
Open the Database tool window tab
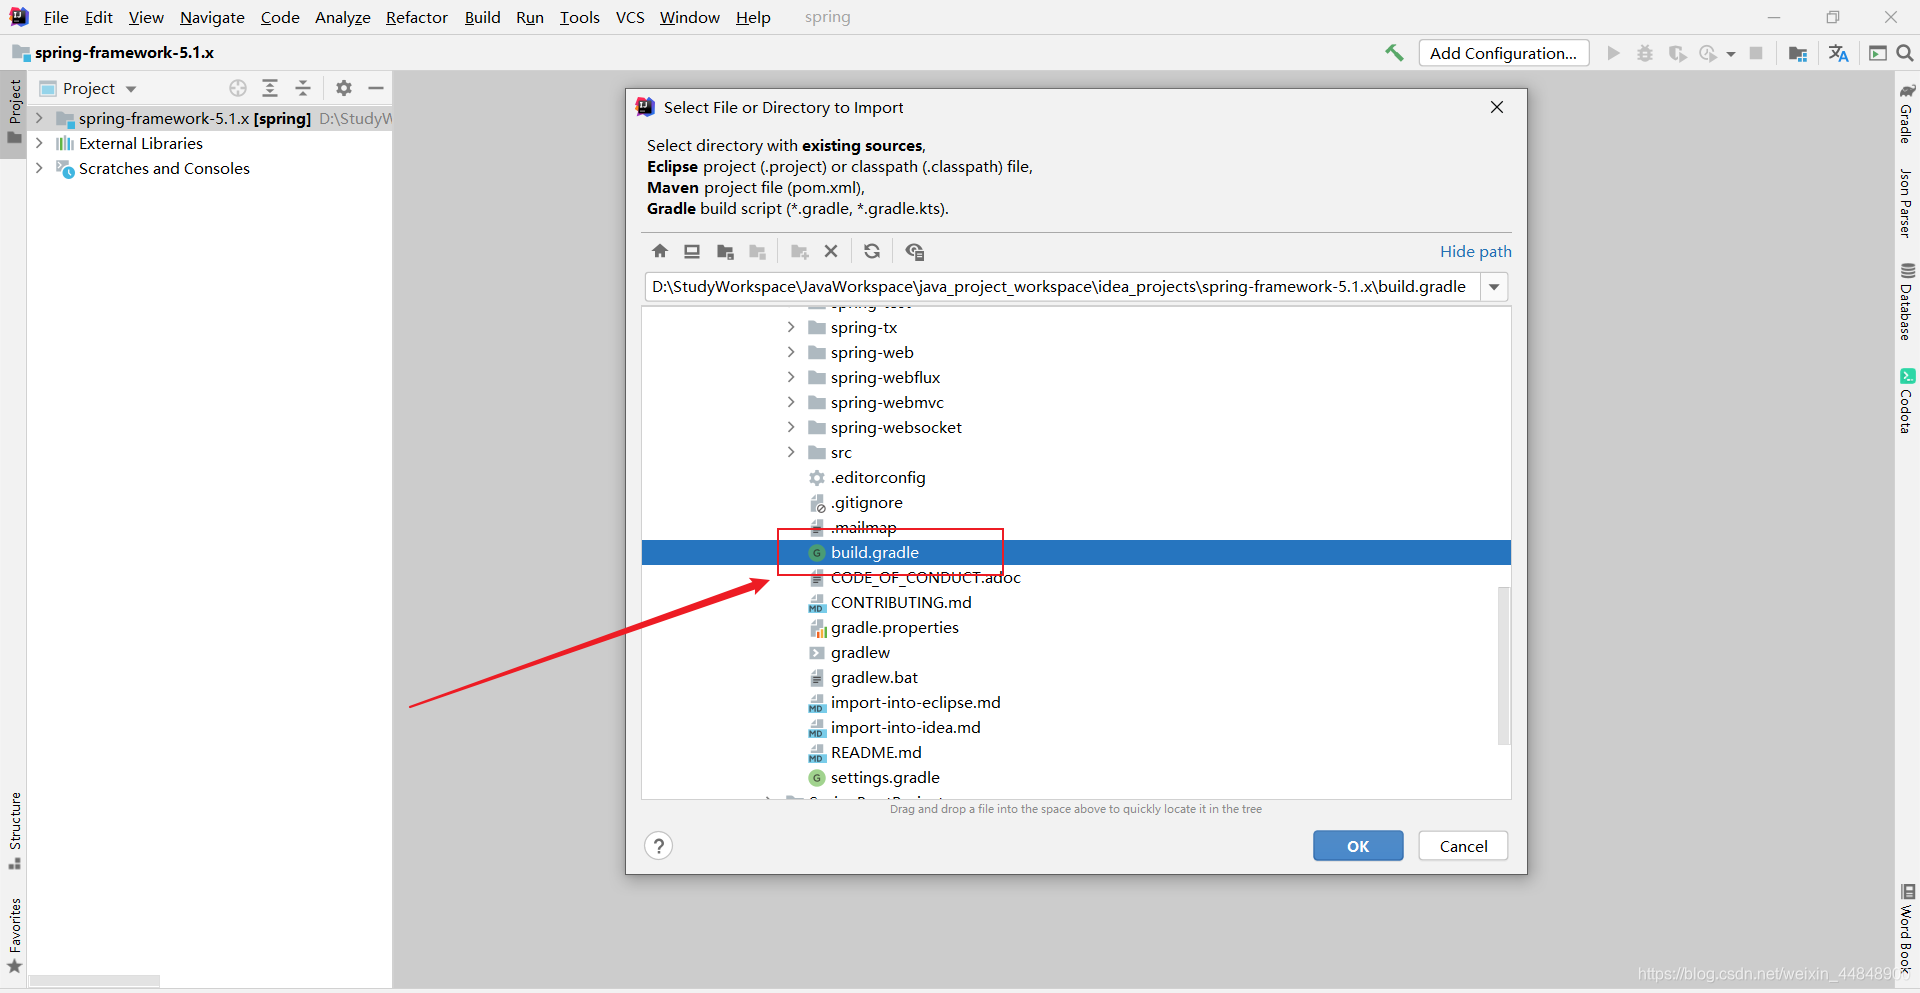tap(1907, 302)
